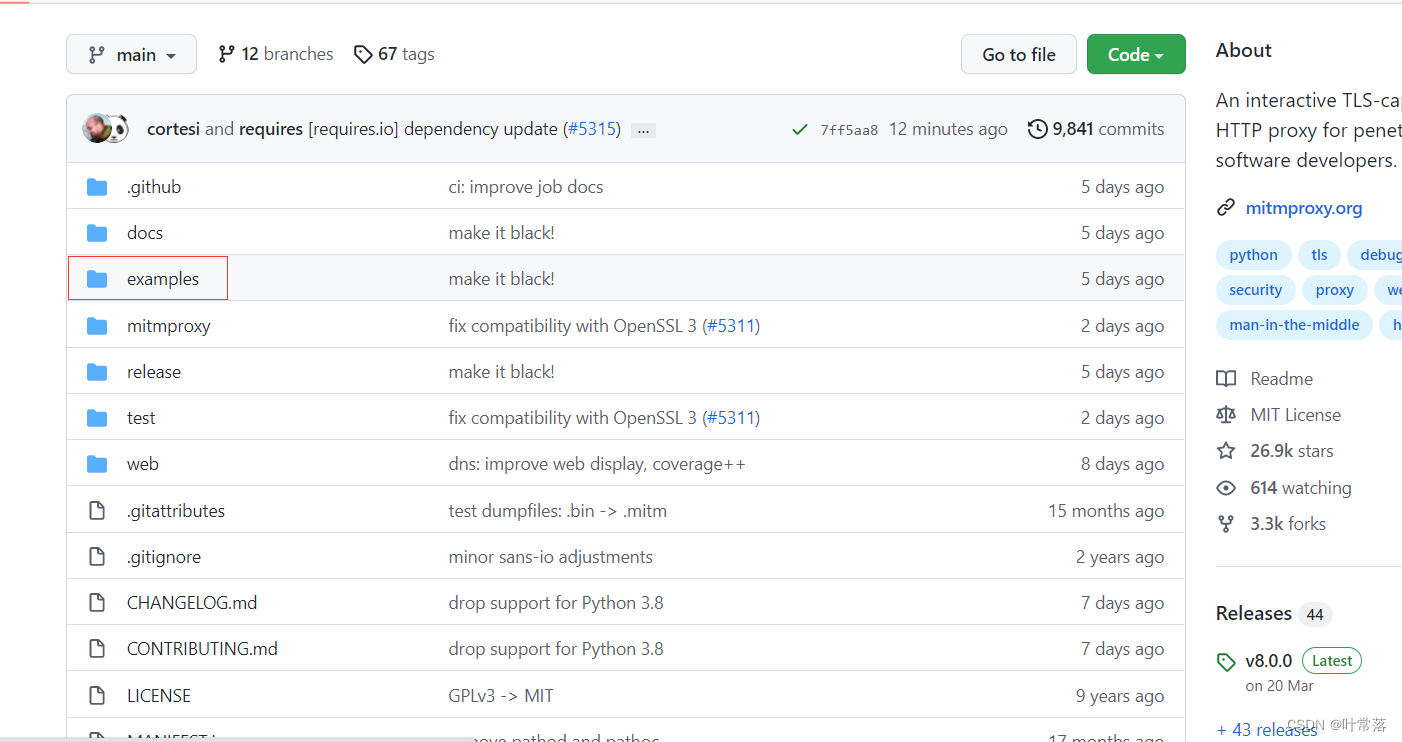Image resolution: width=1402 pixels, height=742 pixels.
Task: Click the .gitignore file icon
Action: (97, 557)
